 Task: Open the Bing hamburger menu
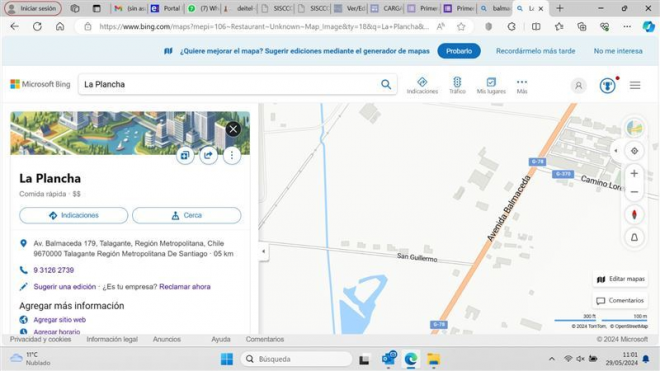635,85
